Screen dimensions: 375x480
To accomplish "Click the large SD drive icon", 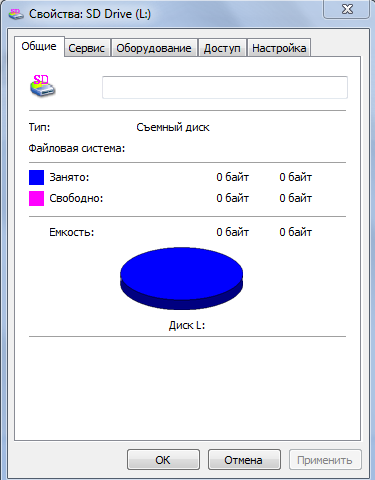I will pyautogui.click(x=42, y=86).
